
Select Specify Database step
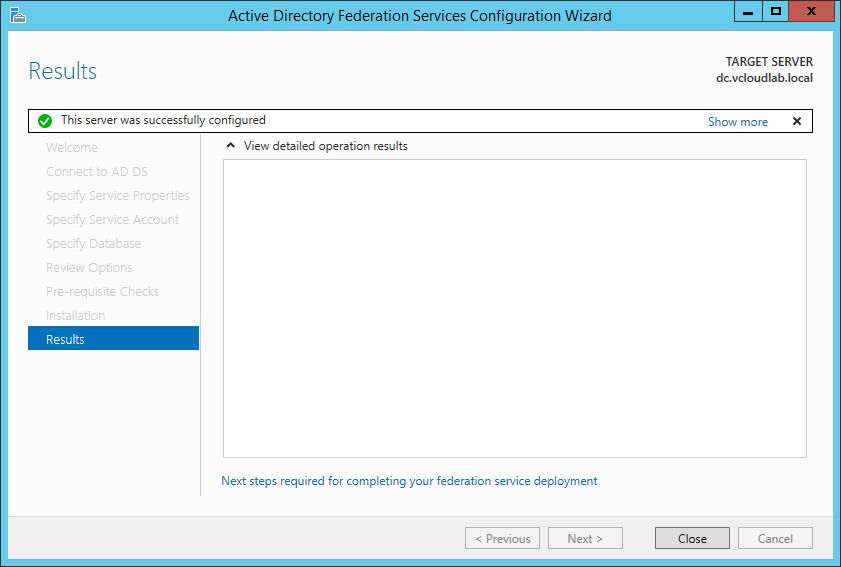coord(93,244)
